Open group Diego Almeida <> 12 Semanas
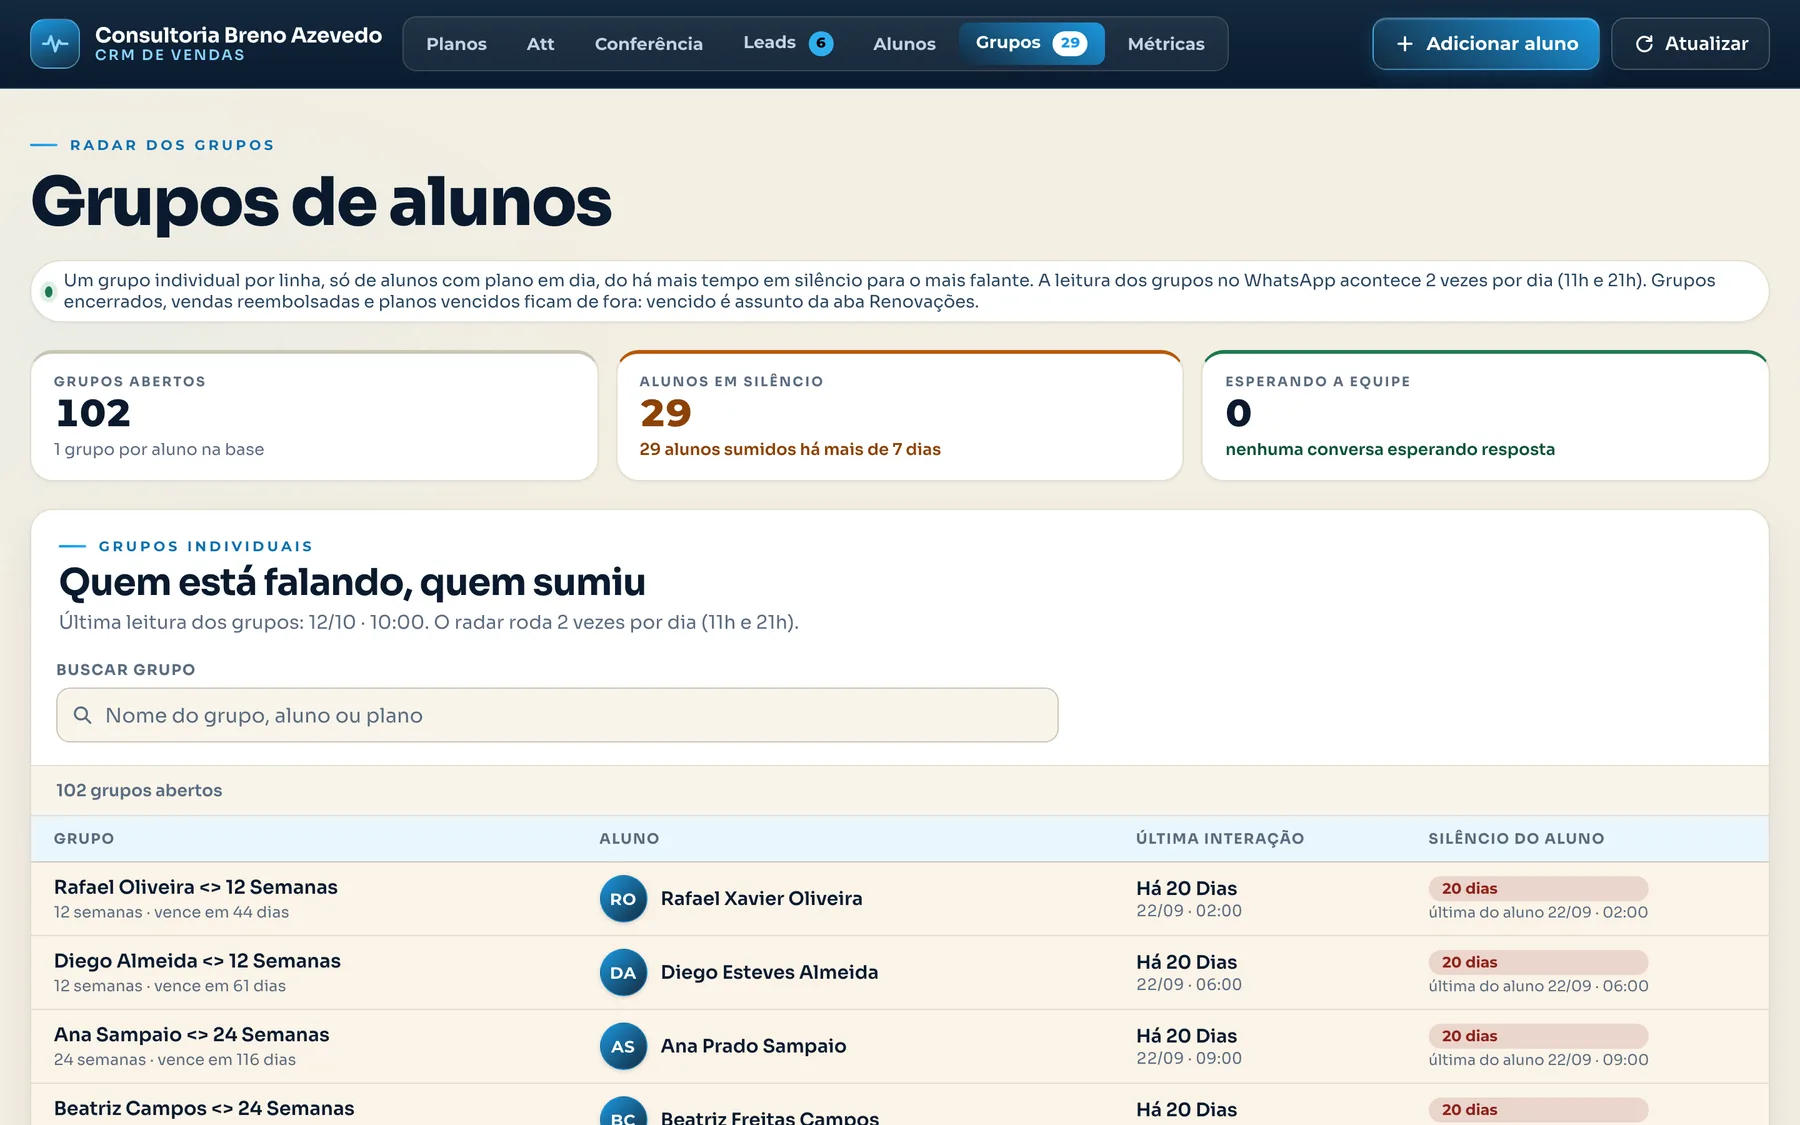The image size is (1800, 1125). tap(197, 961)
